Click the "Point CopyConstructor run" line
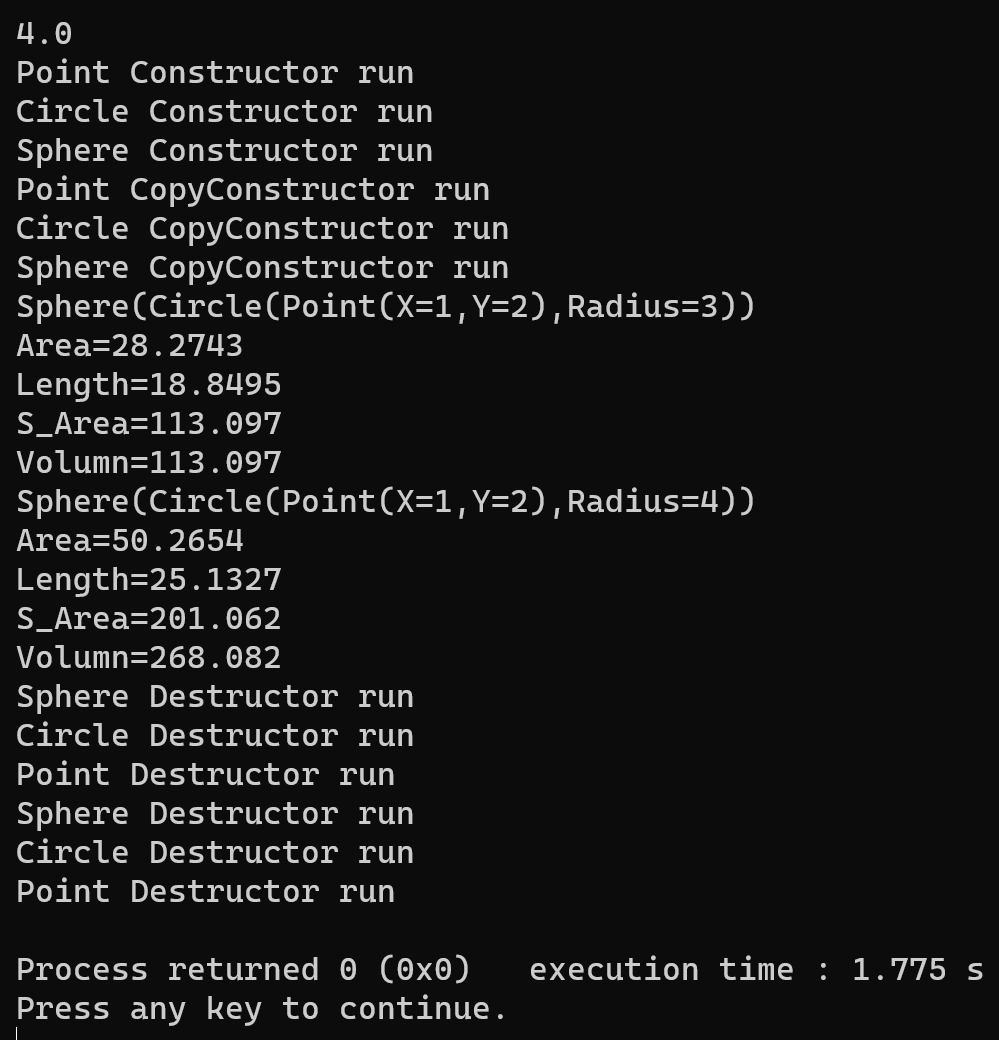This screenshot has width=999, height=1040. click(252, 190)
